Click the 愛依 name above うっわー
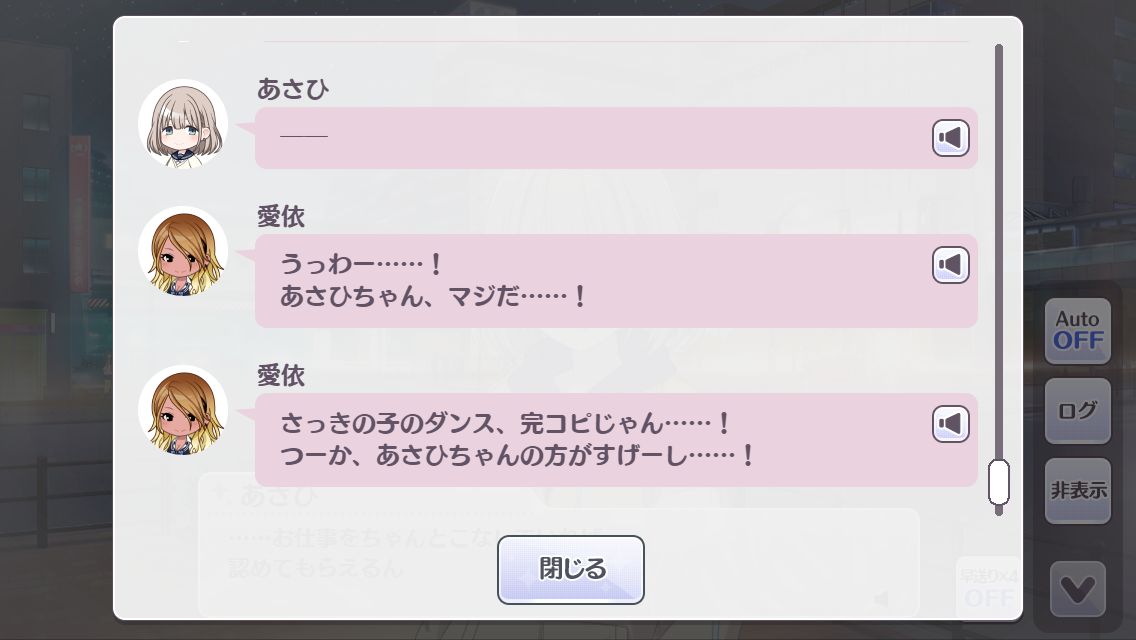 [281, 216]
